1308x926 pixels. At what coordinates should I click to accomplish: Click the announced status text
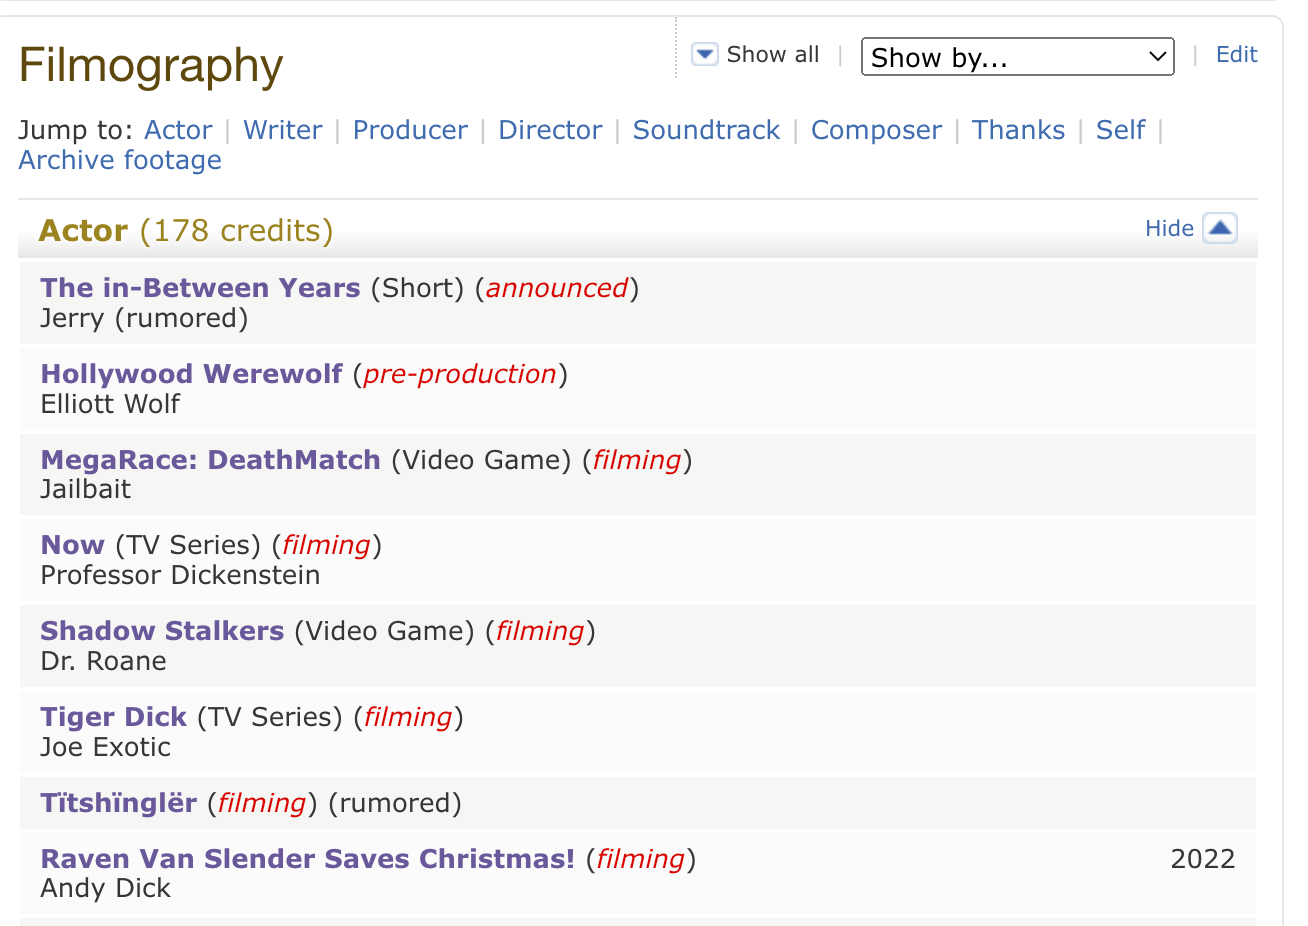tap(556, 288)
